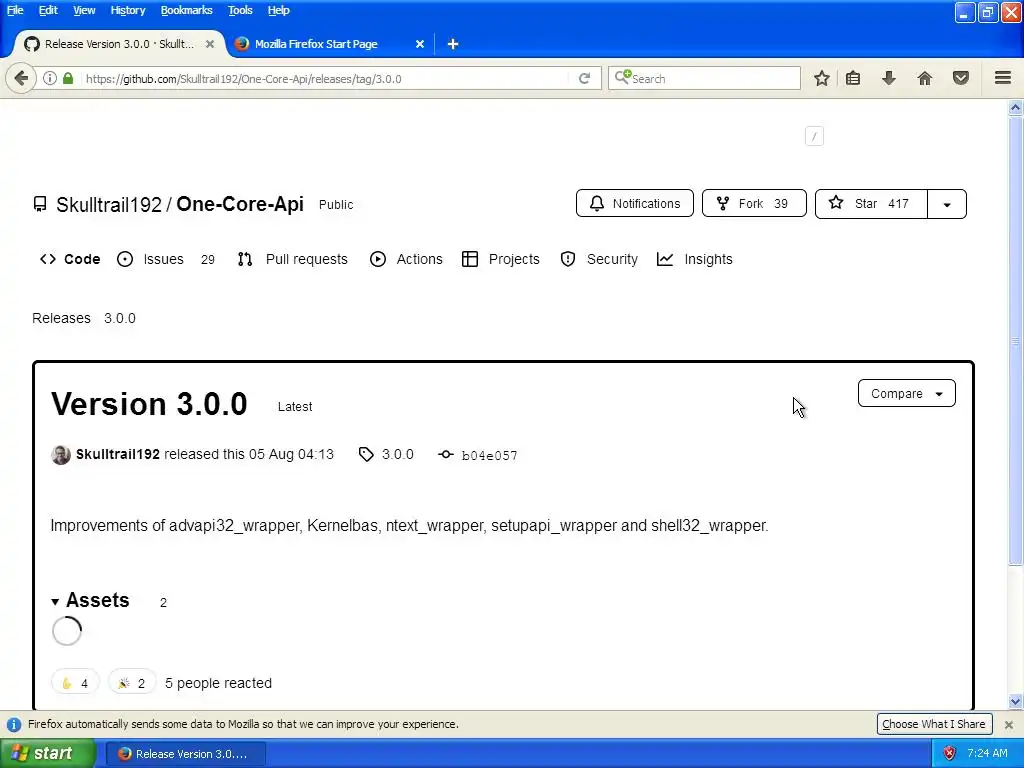This screenshot has height=768, width=1024.
Task: Click the repository book icon
Action: tap(40, 204)
